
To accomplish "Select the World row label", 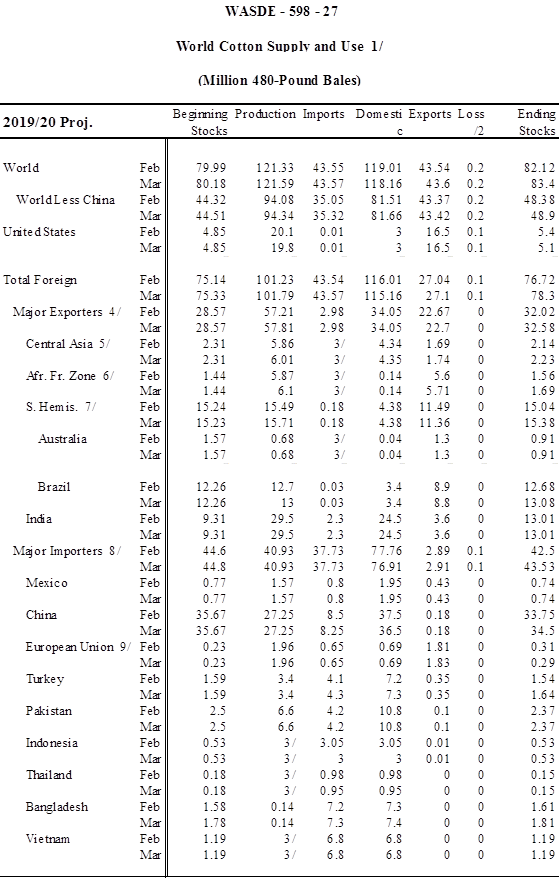I will click(x=21, y=168).
